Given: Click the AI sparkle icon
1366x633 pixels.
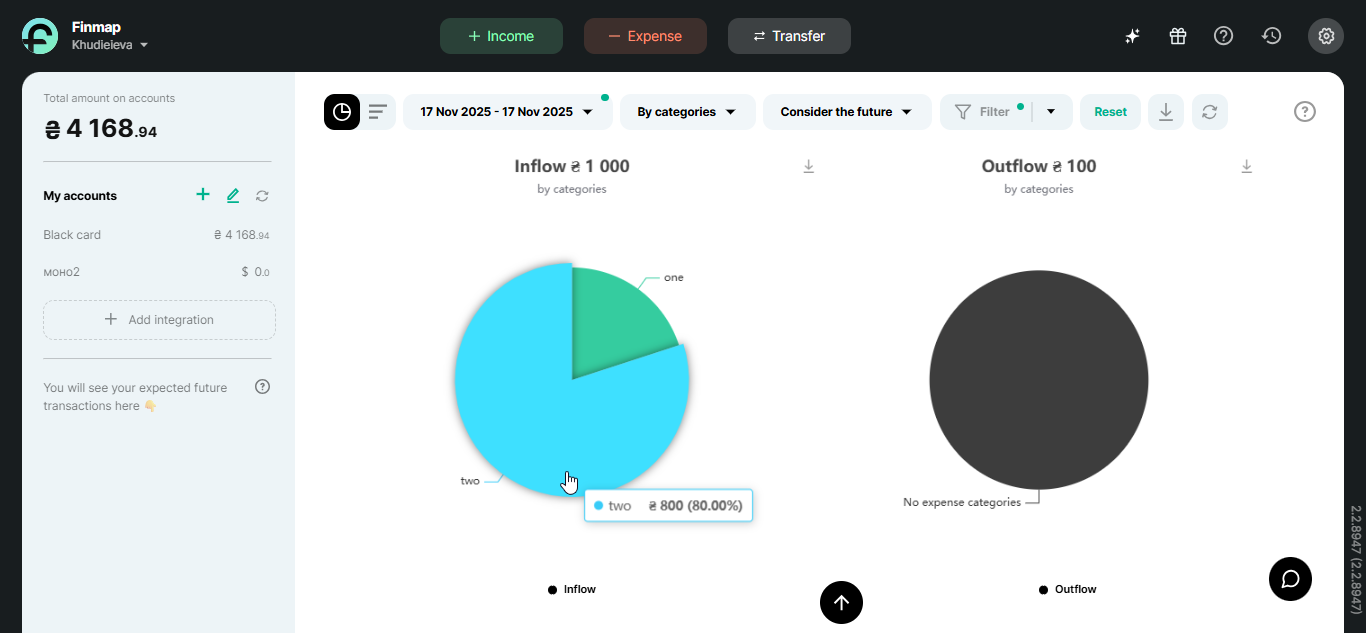Looking at the screenshot, I should coord(1132,36).
